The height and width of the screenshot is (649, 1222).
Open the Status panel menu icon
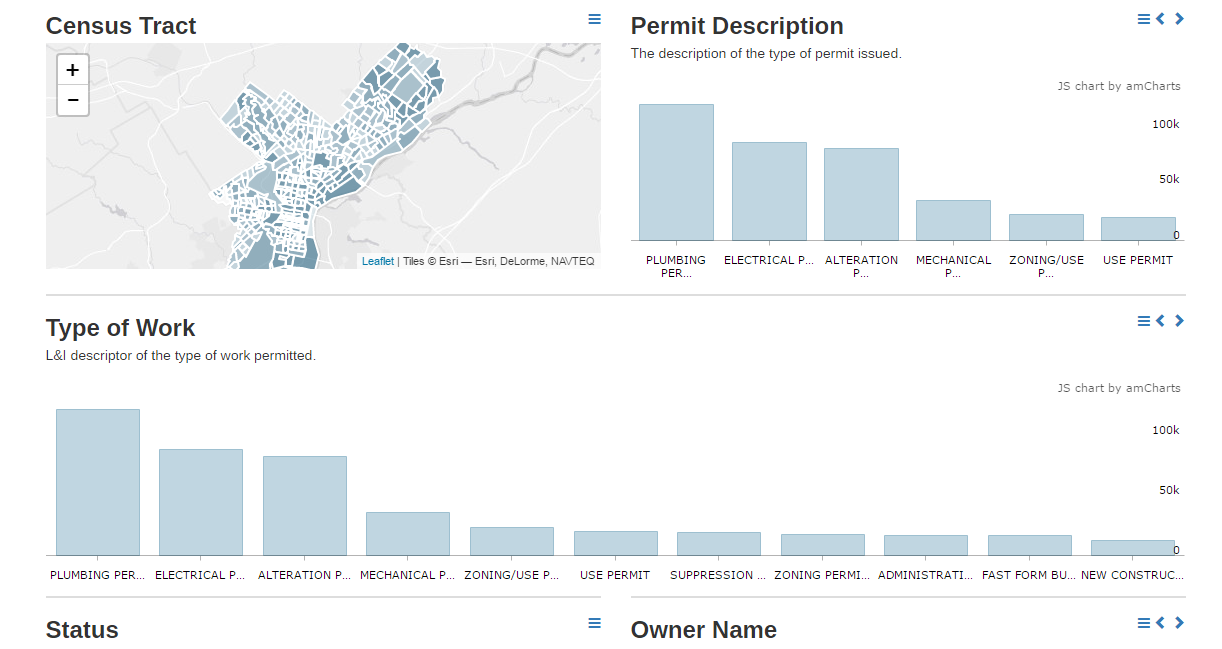[595, 622]
